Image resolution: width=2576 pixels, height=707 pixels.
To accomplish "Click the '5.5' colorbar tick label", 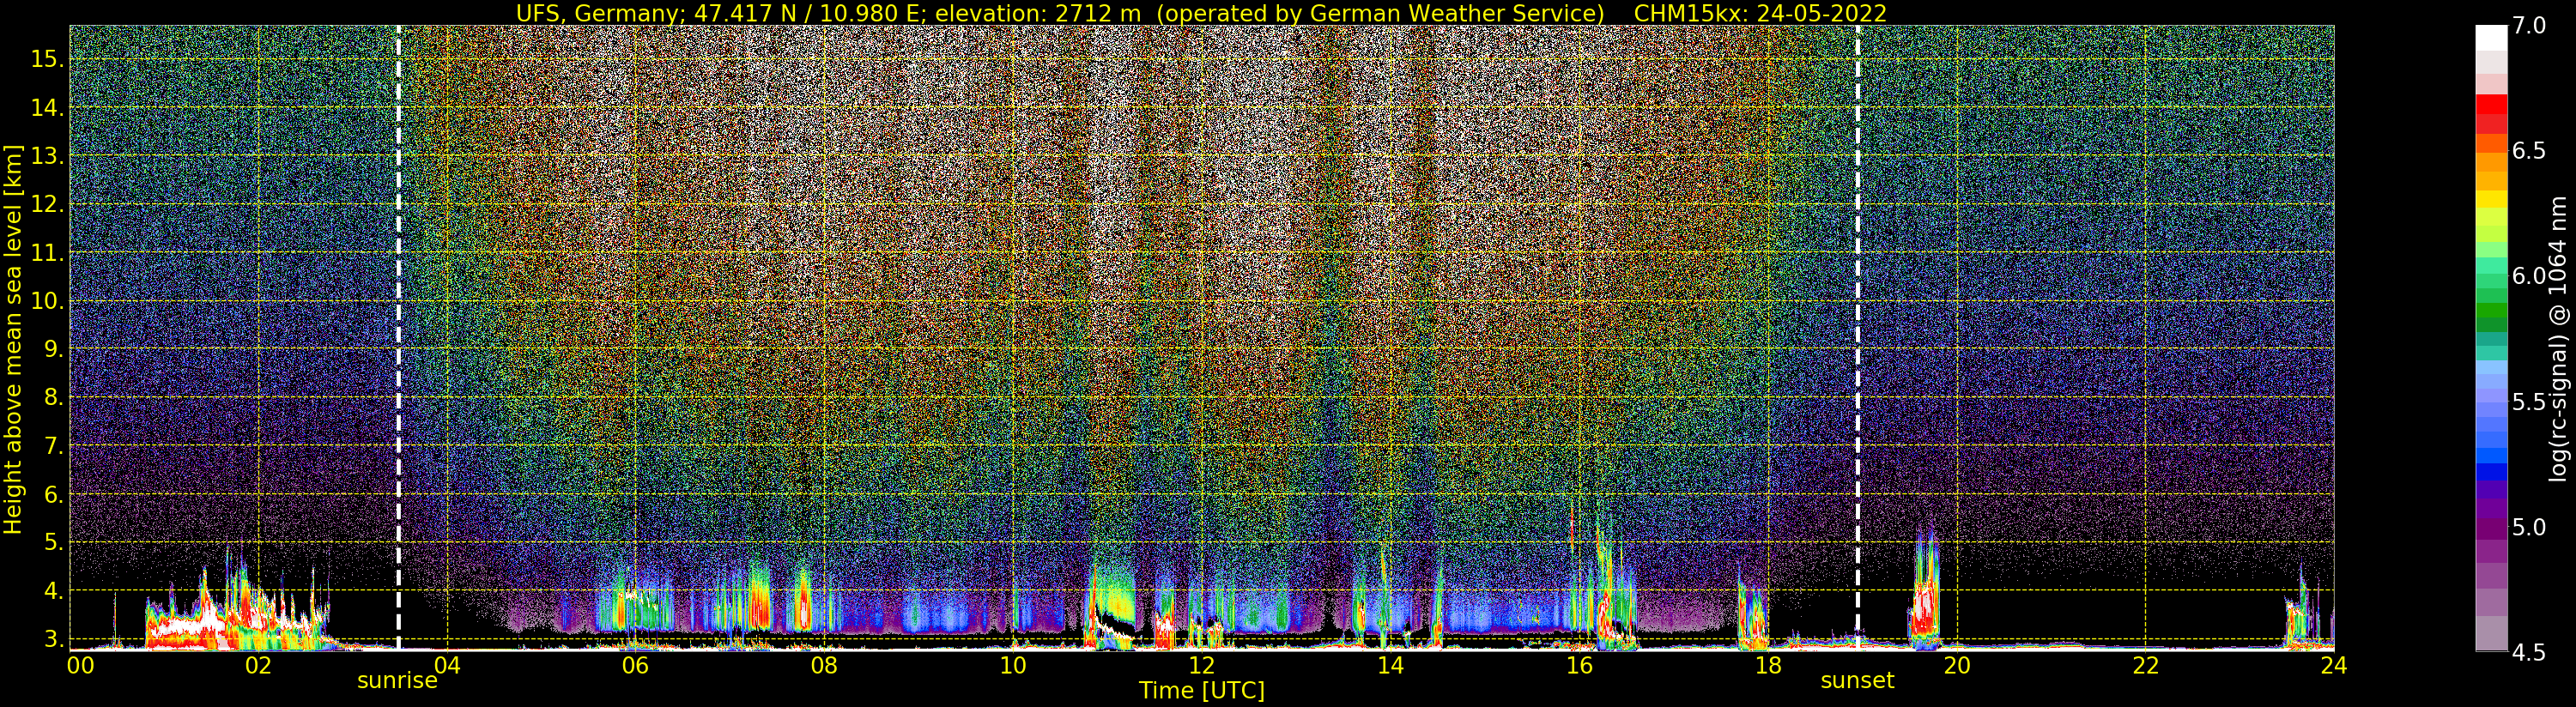I will click(x=2528, y=402).
